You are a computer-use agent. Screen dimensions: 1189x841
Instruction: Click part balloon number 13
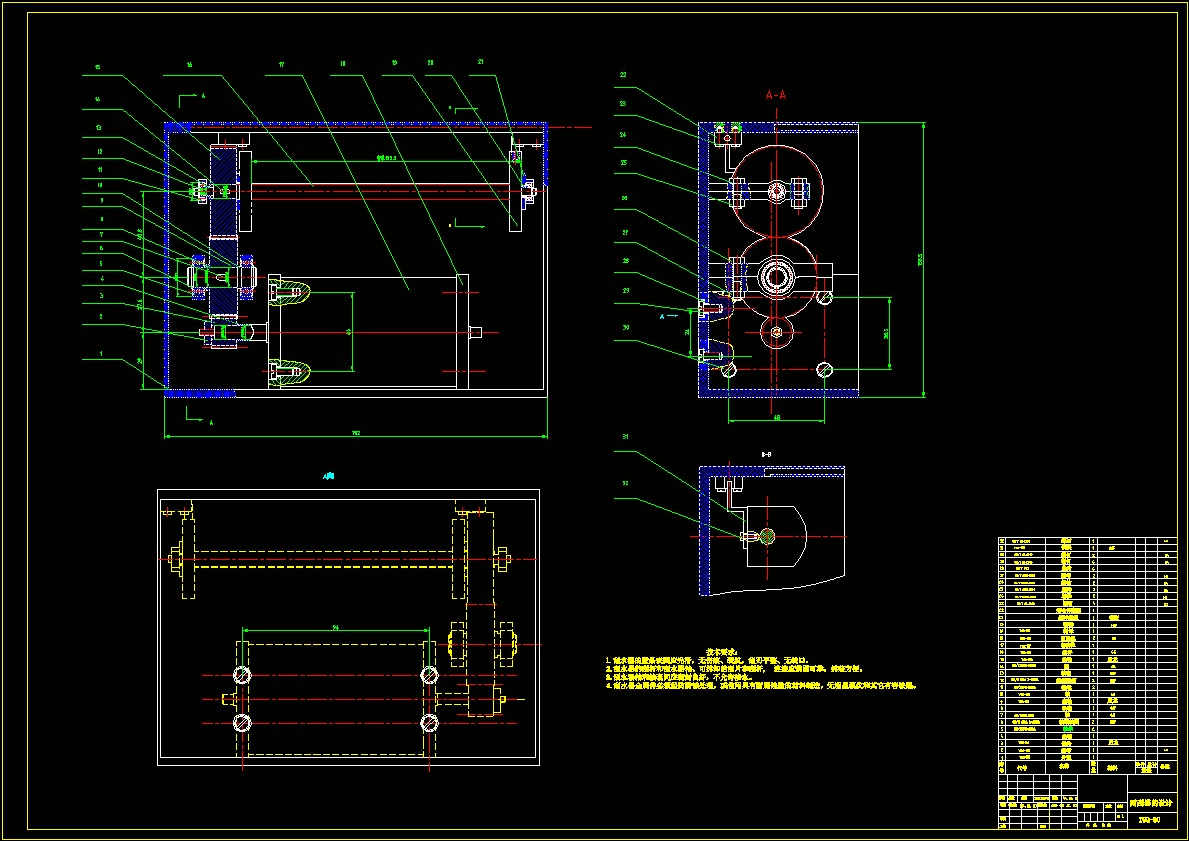[99, 128]
